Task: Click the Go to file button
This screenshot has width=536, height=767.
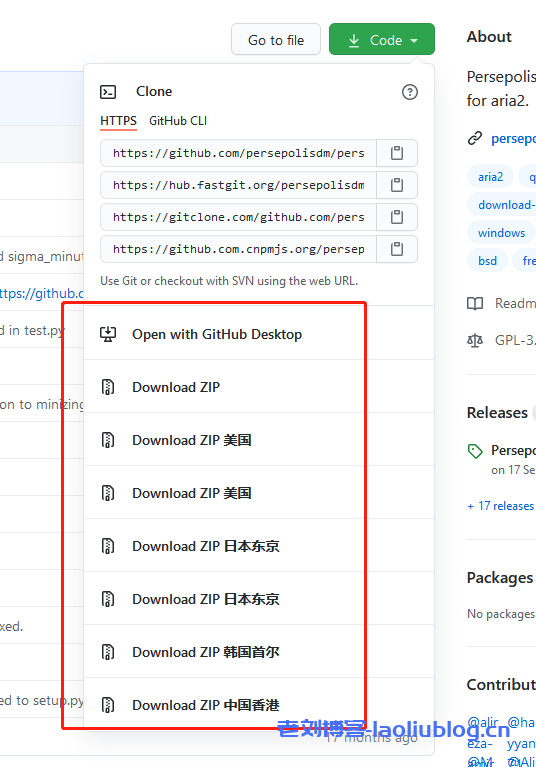Action: click(x=276, y=39)
